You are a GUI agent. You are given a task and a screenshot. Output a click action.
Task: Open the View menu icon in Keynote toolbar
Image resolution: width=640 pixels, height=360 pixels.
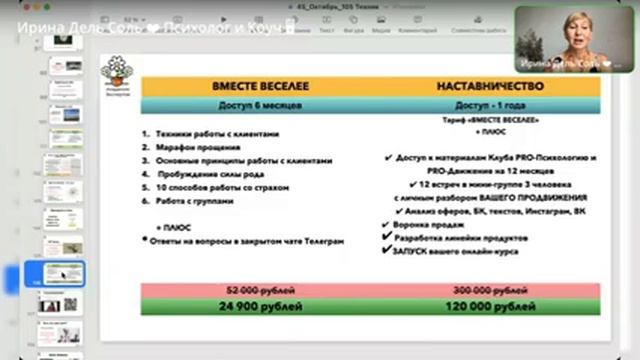pyautogui.click(x=104, y=20)
